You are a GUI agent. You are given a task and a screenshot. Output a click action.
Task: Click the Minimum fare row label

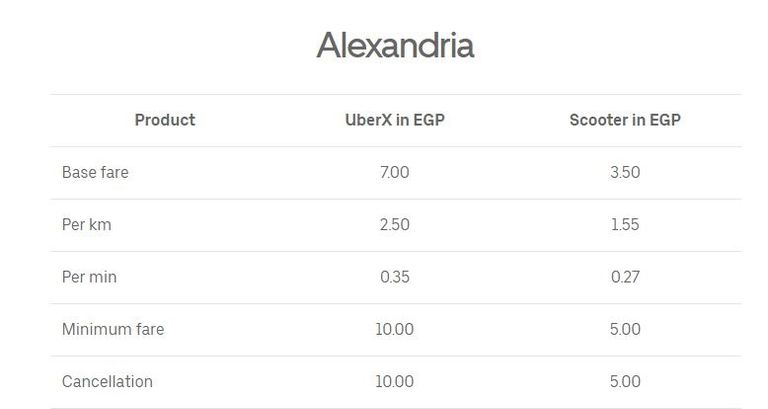(113, 329)
